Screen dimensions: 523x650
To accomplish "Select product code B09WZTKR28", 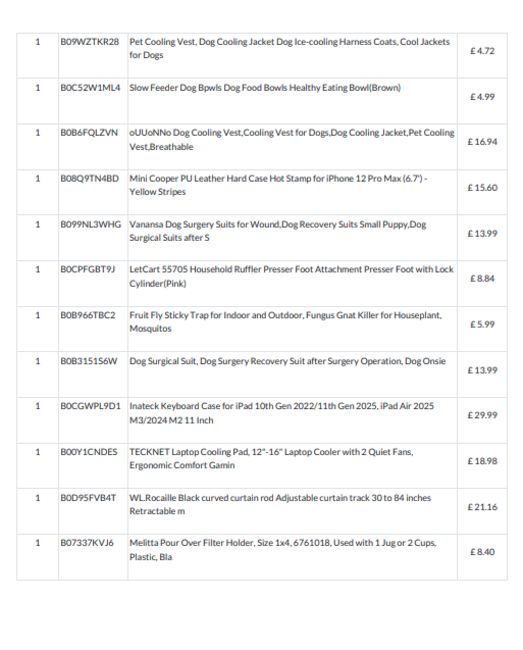I will (90, 42).
